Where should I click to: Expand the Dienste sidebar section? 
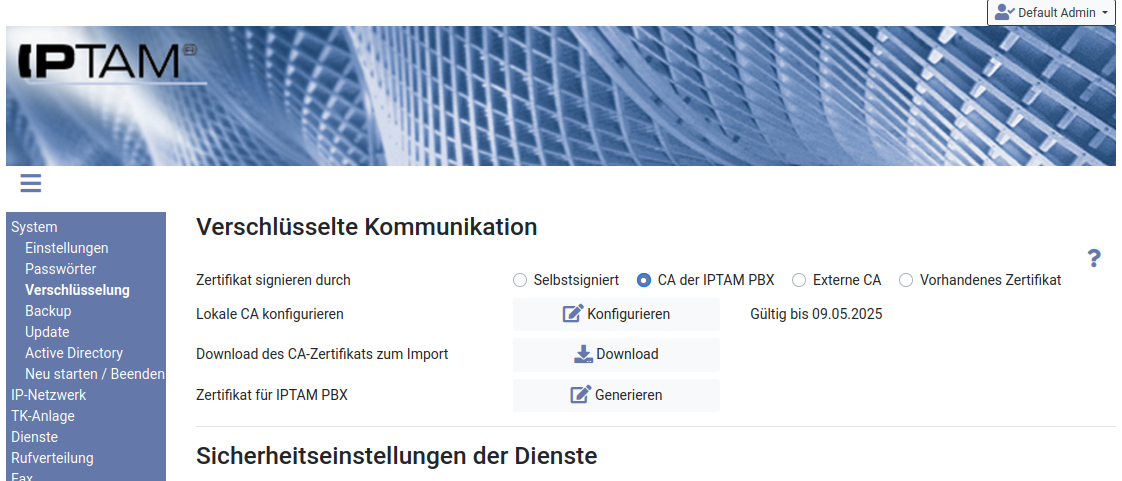[x=34, y=437]
